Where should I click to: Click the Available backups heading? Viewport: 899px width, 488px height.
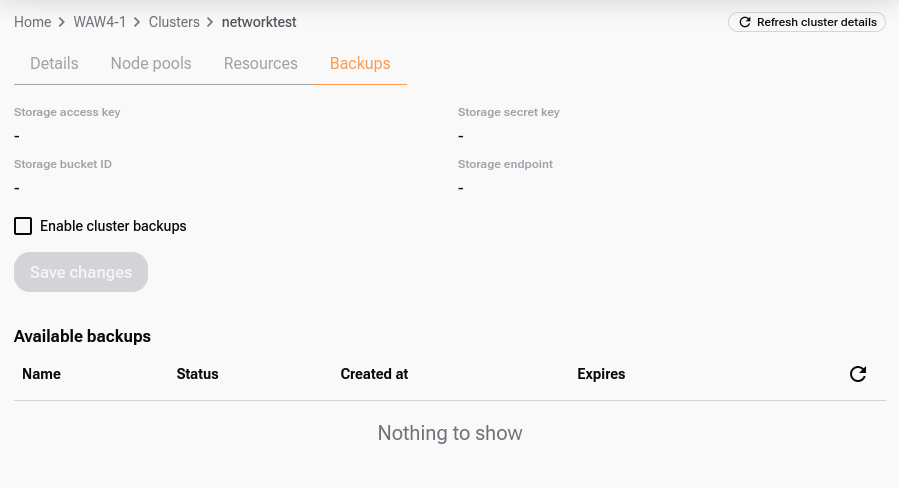pyautogui.click(x=82, y=336)
